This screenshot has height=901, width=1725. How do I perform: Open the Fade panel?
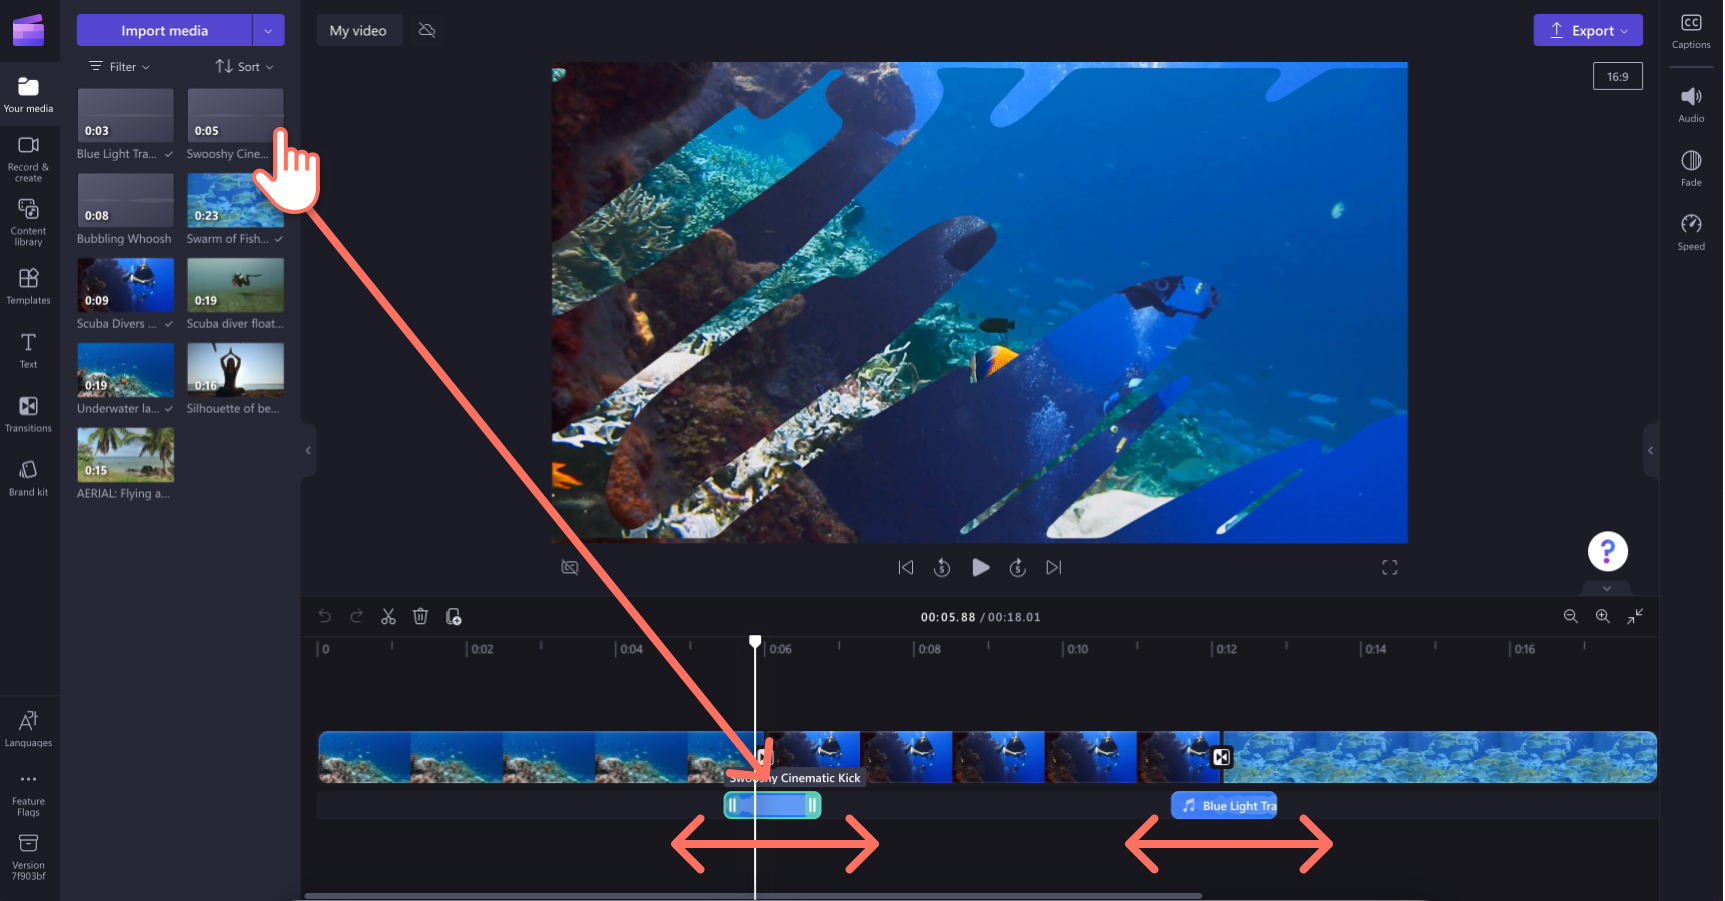point(1691,168)
